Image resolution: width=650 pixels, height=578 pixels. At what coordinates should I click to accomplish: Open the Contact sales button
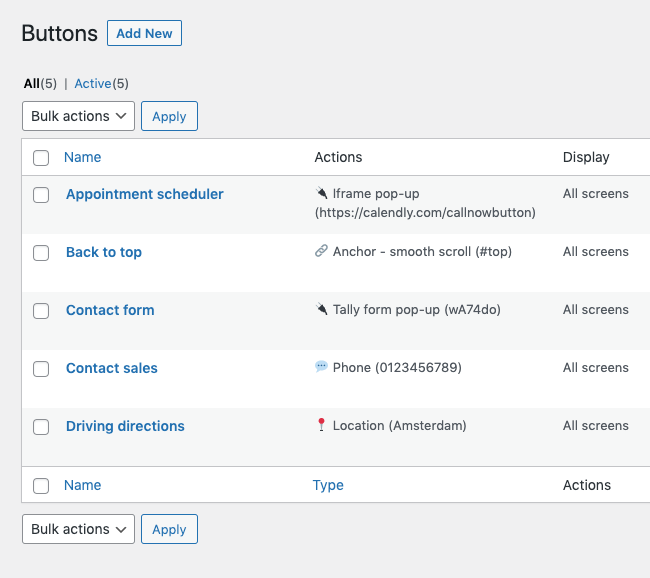pos(112,368)
